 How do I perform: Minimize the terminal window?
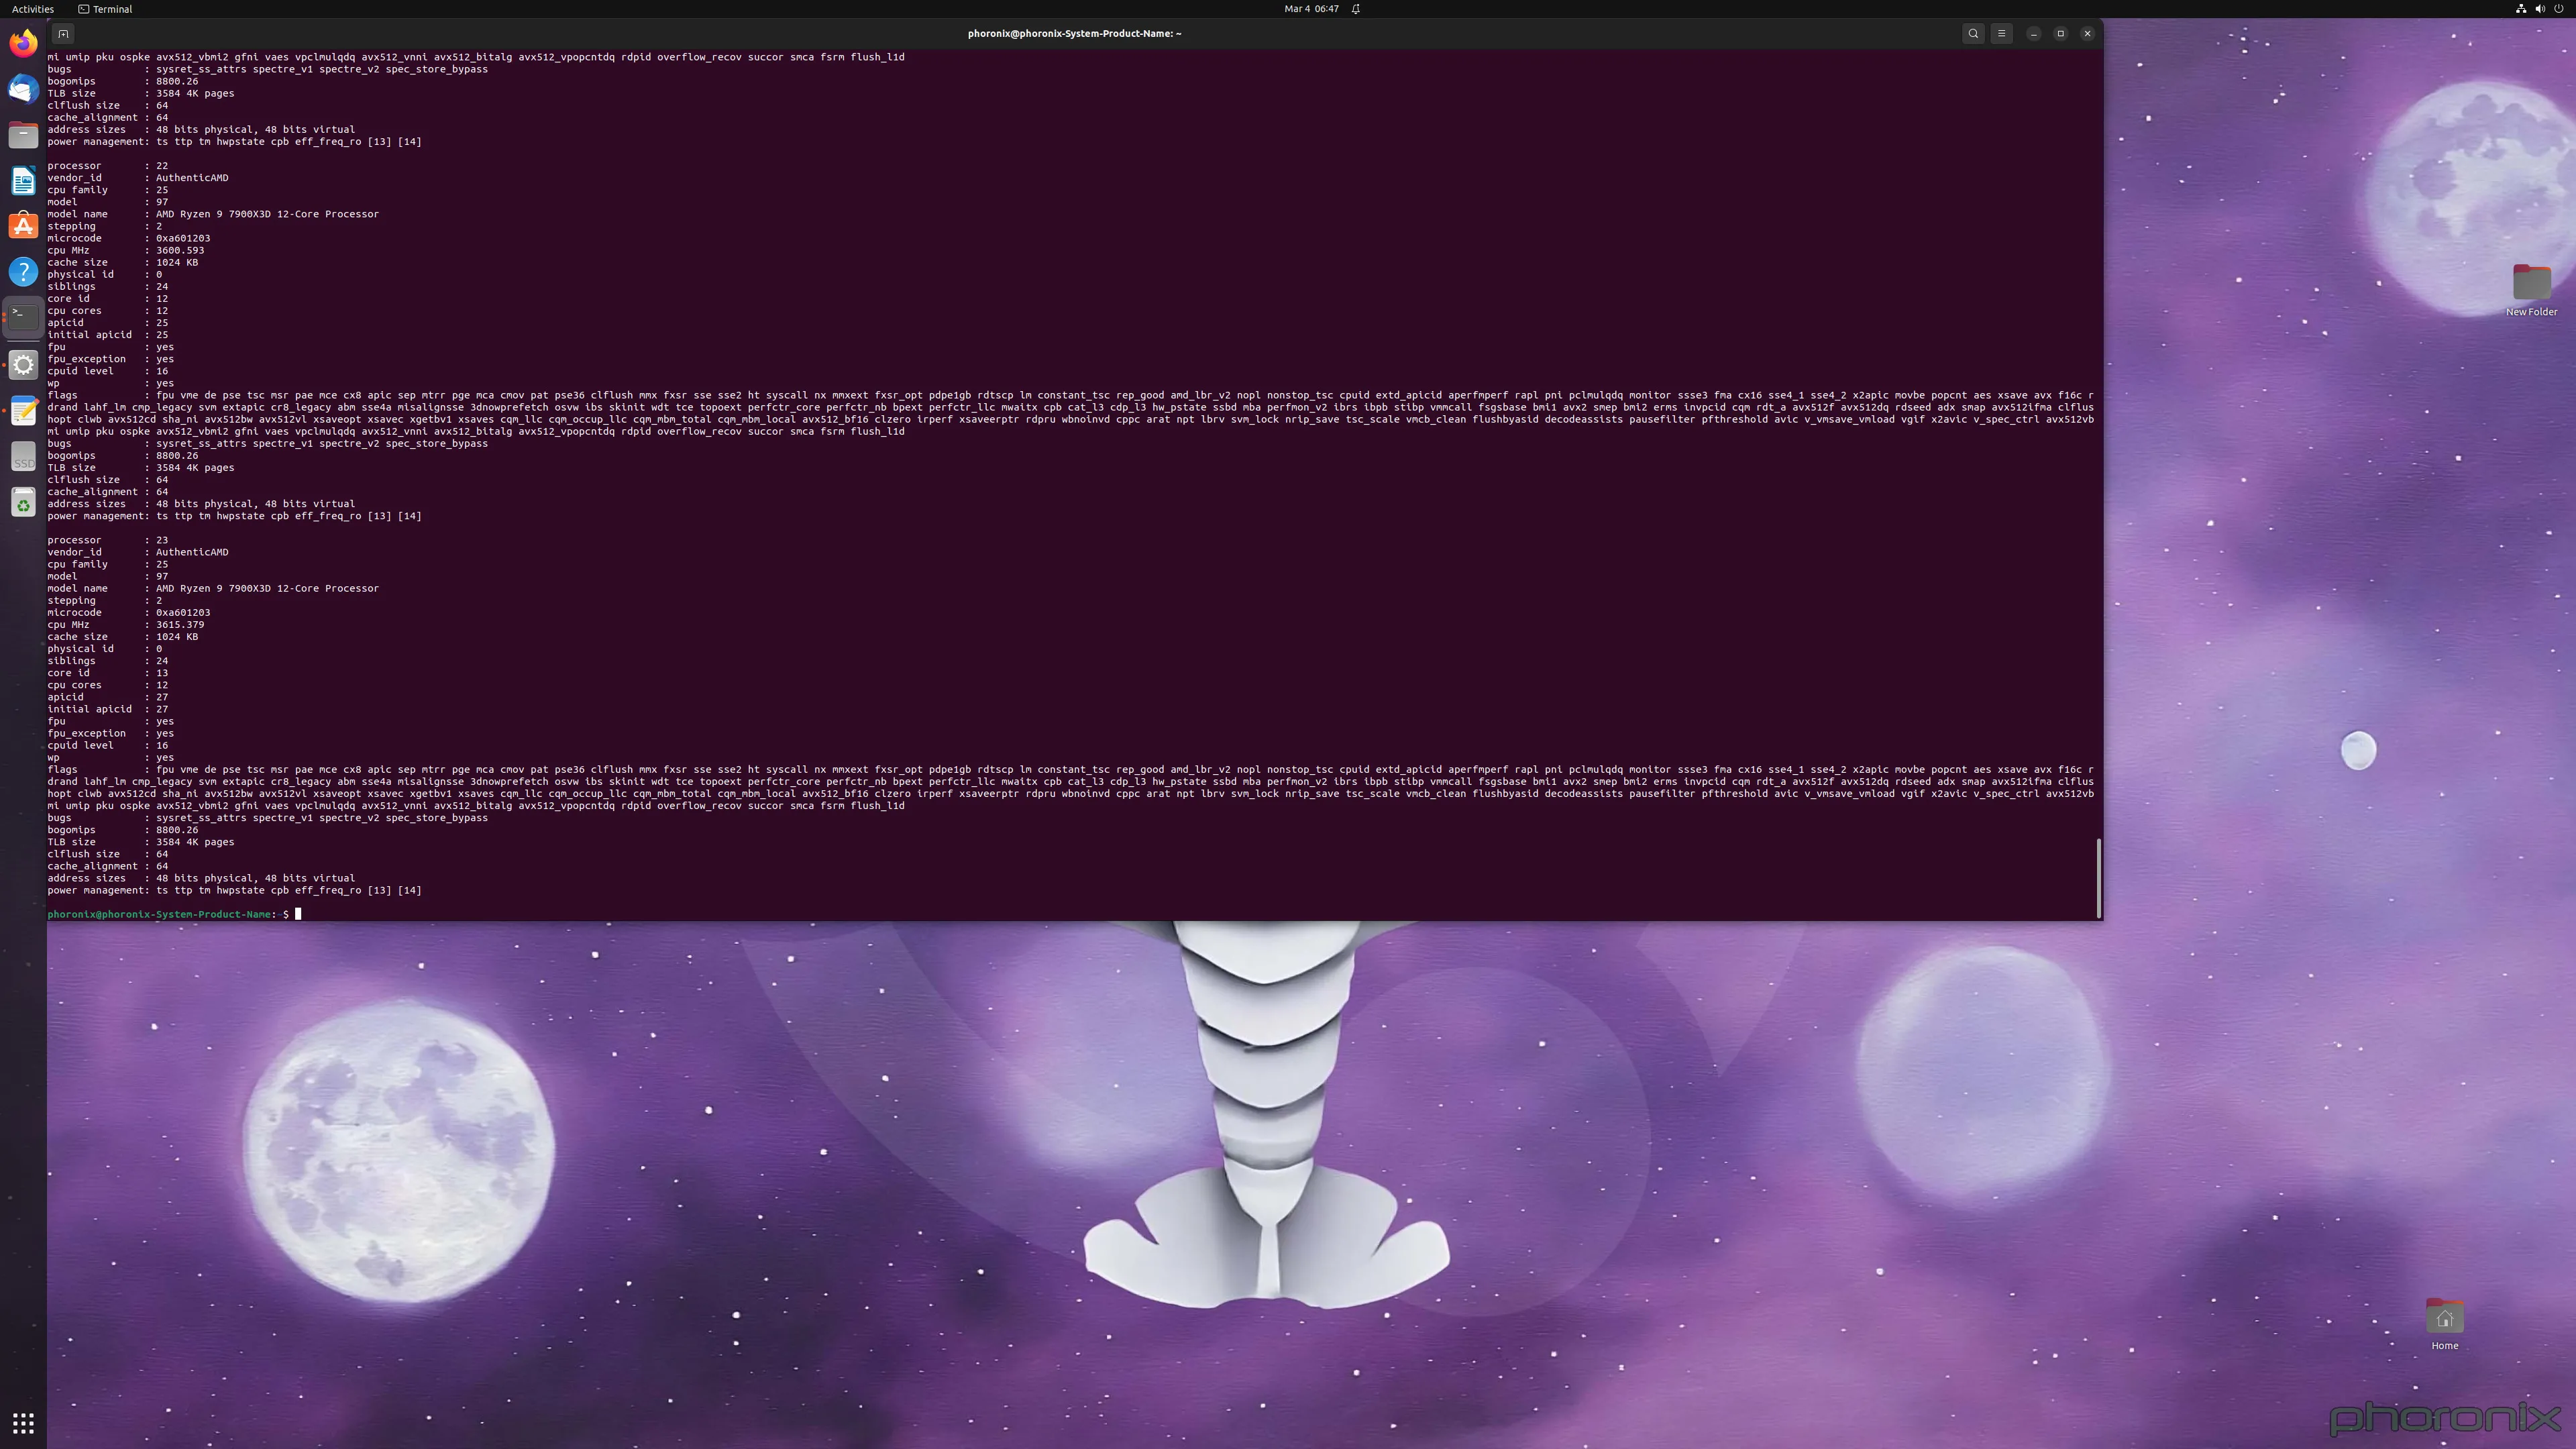pos(2033,33)
